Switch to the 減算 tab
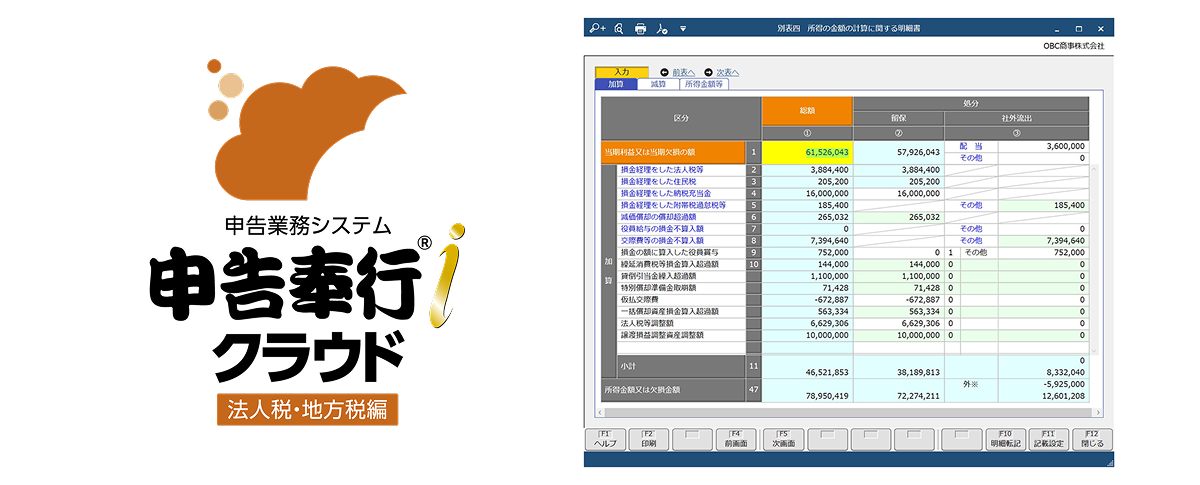The width and height of the screenshot is (1200, 485). pos(657,84)
